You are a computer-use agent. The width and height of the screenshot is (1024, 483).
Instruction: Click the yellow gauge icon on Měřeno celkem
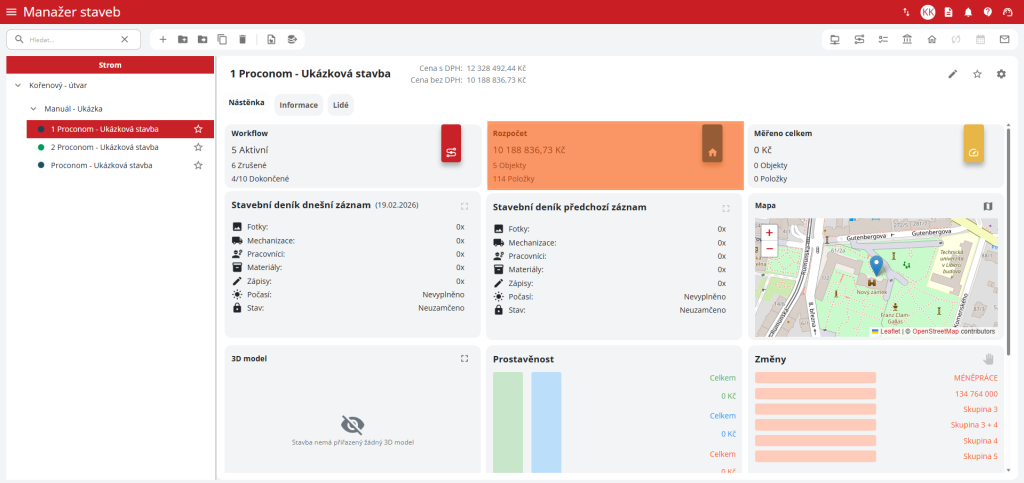click(x=973, y=151)
